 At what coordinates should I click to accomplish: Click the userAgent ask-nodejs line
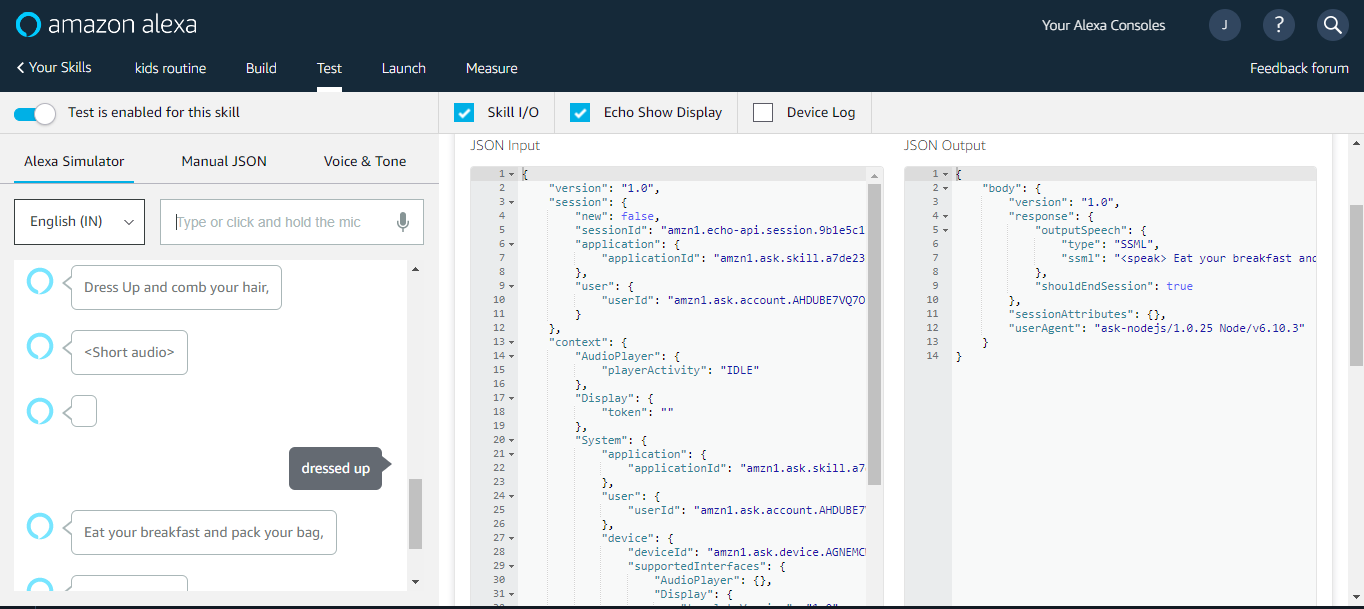point(1157,328)
